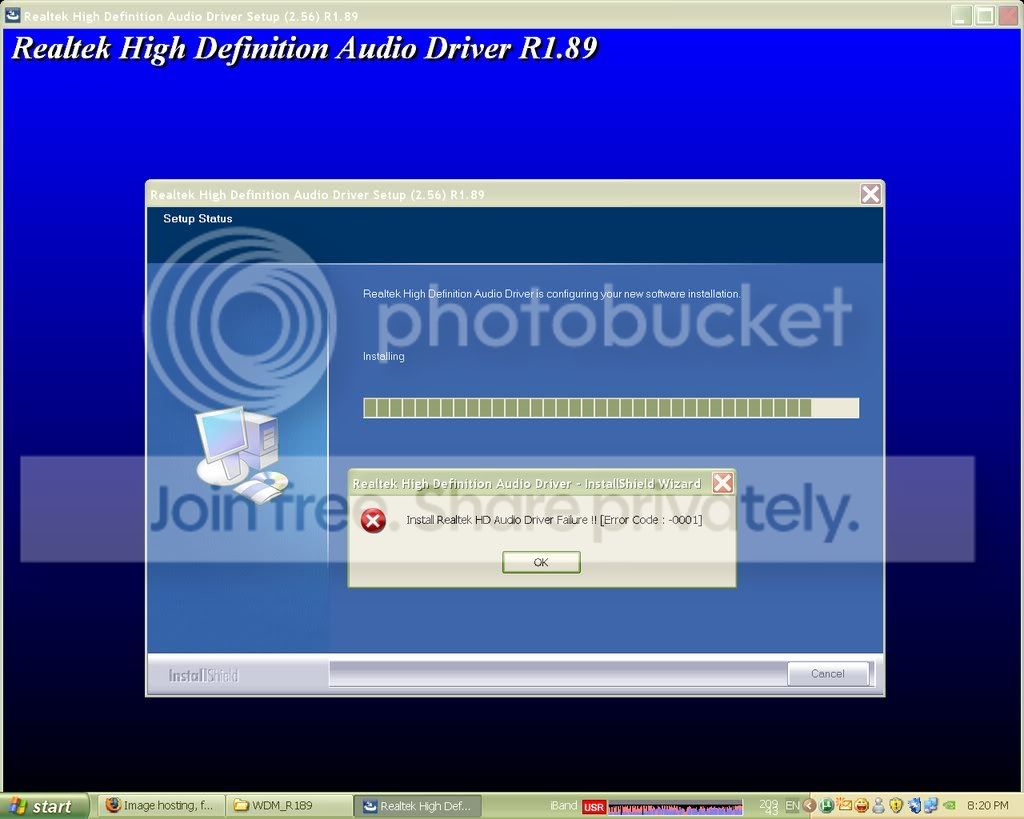Select the Realtek High Def taskbar item

click(418, 805)
